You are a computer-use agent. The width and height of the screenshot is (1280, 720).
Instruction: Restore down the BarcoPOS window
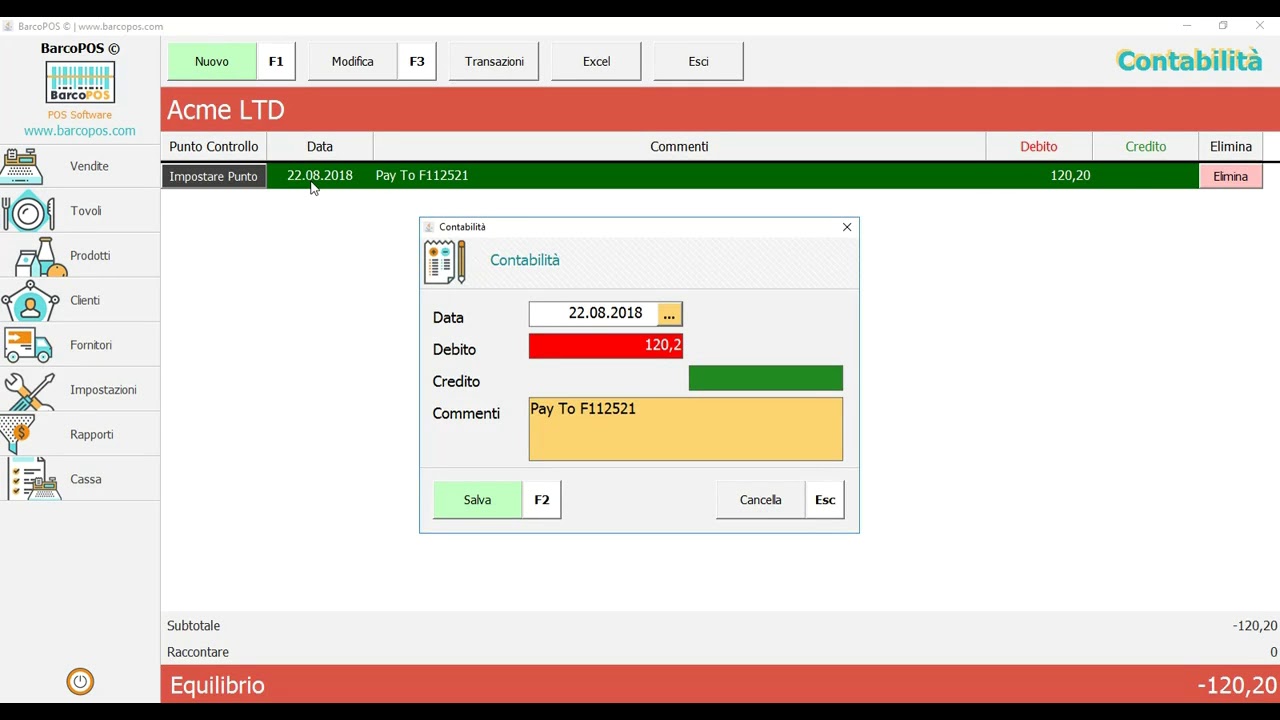coord(1223,25)
